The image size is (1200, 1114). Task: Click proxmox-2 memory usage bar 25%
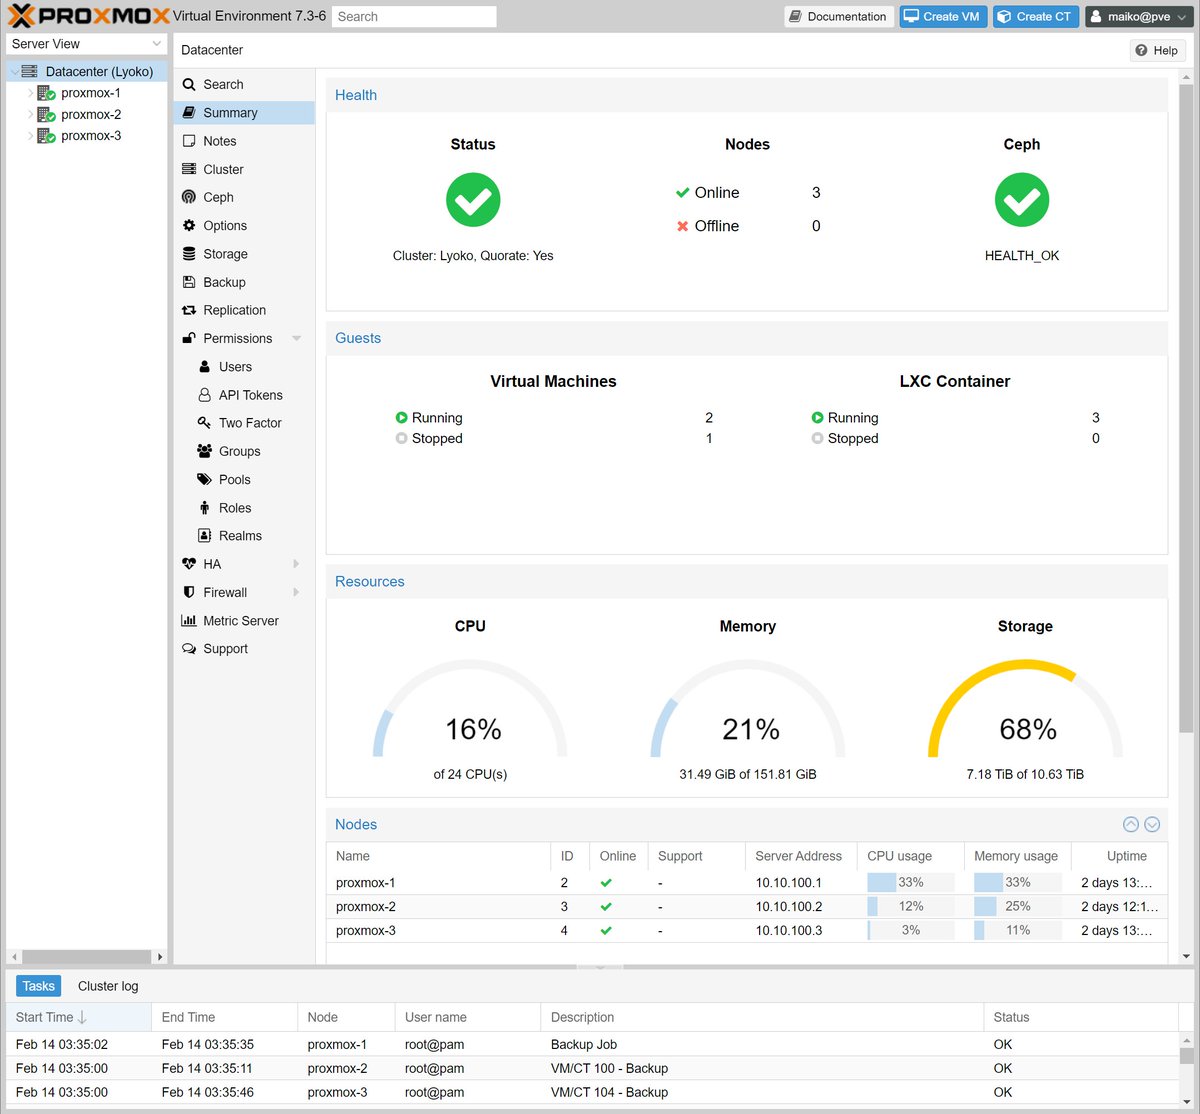click(x=1017, y=906)
